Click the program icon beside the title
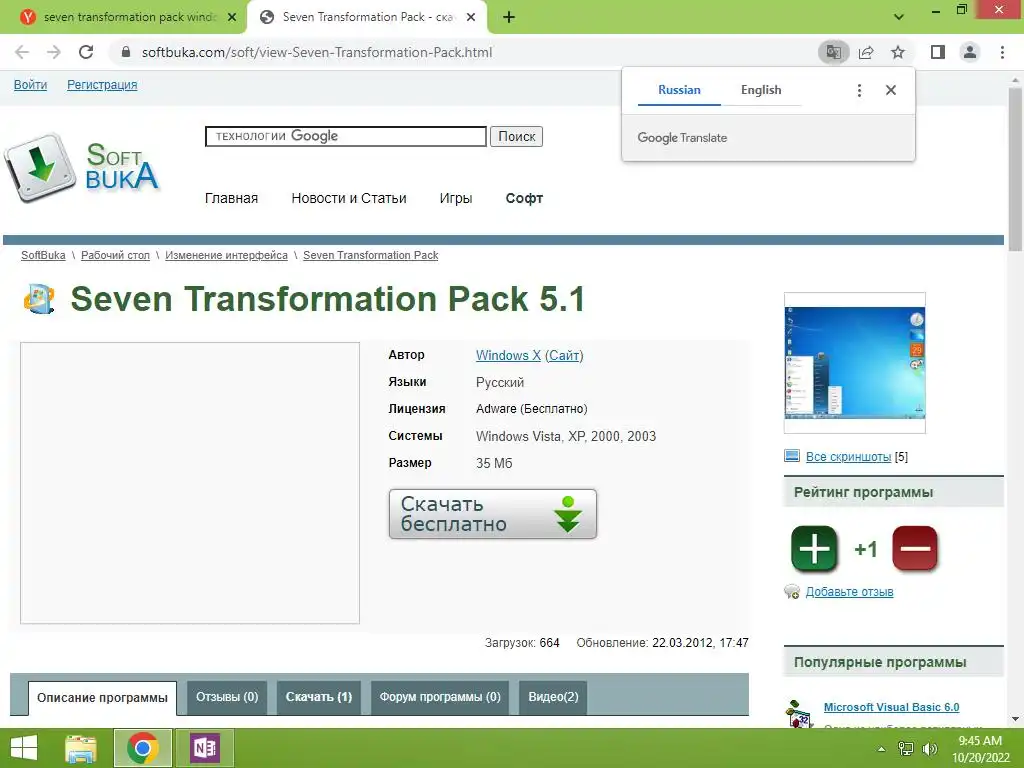1024x768 pixels. [x=39, y=299]
